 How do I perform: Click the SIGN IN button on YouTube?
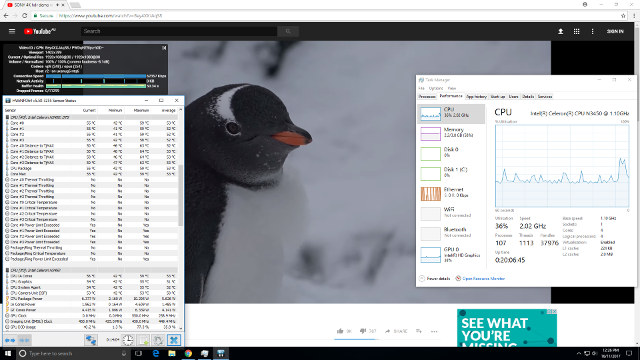tap(615, 31)
